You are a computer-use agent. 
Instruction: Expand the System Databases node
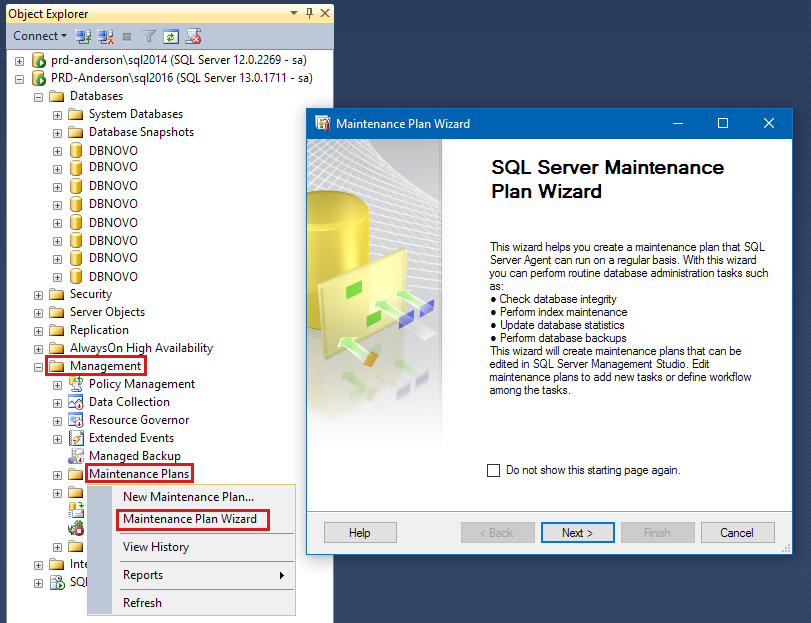point(57,115)
